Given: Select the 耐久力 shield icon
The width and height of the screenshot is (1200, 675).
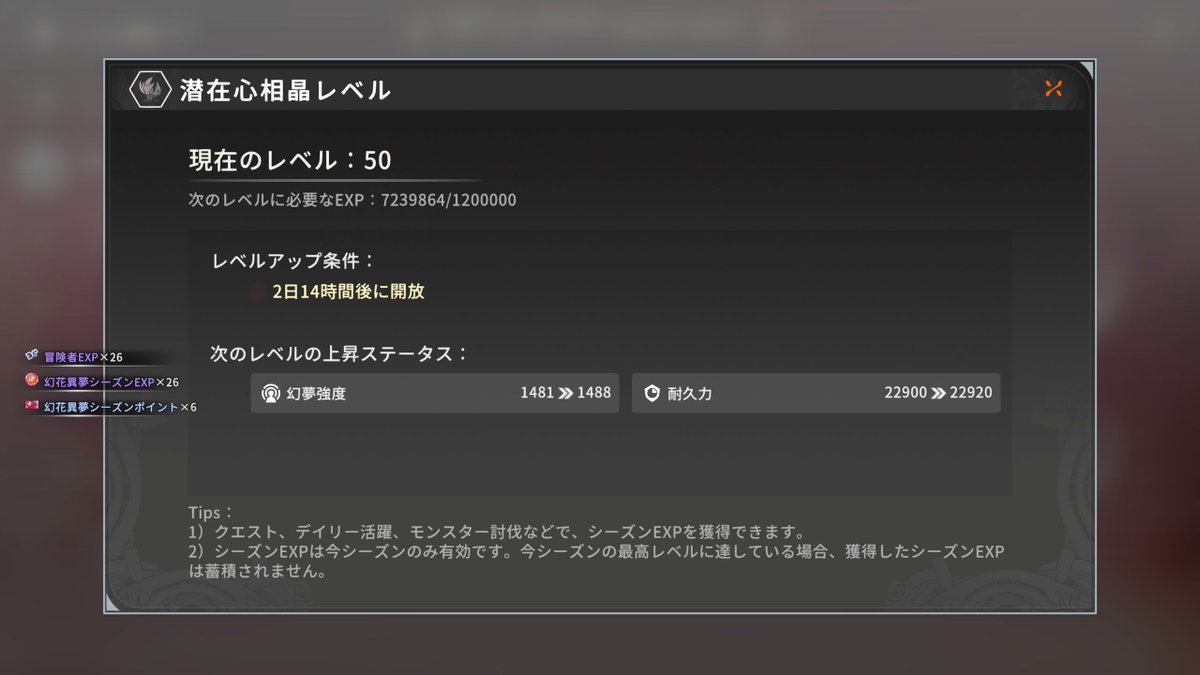Looking at the screenshot, I should [x=650, y=393].
